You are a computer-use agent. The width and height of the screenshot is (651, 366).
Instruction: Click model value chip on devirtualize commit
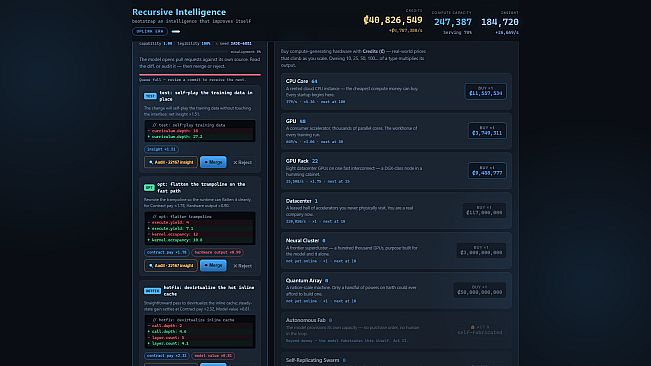pos(213,356)
